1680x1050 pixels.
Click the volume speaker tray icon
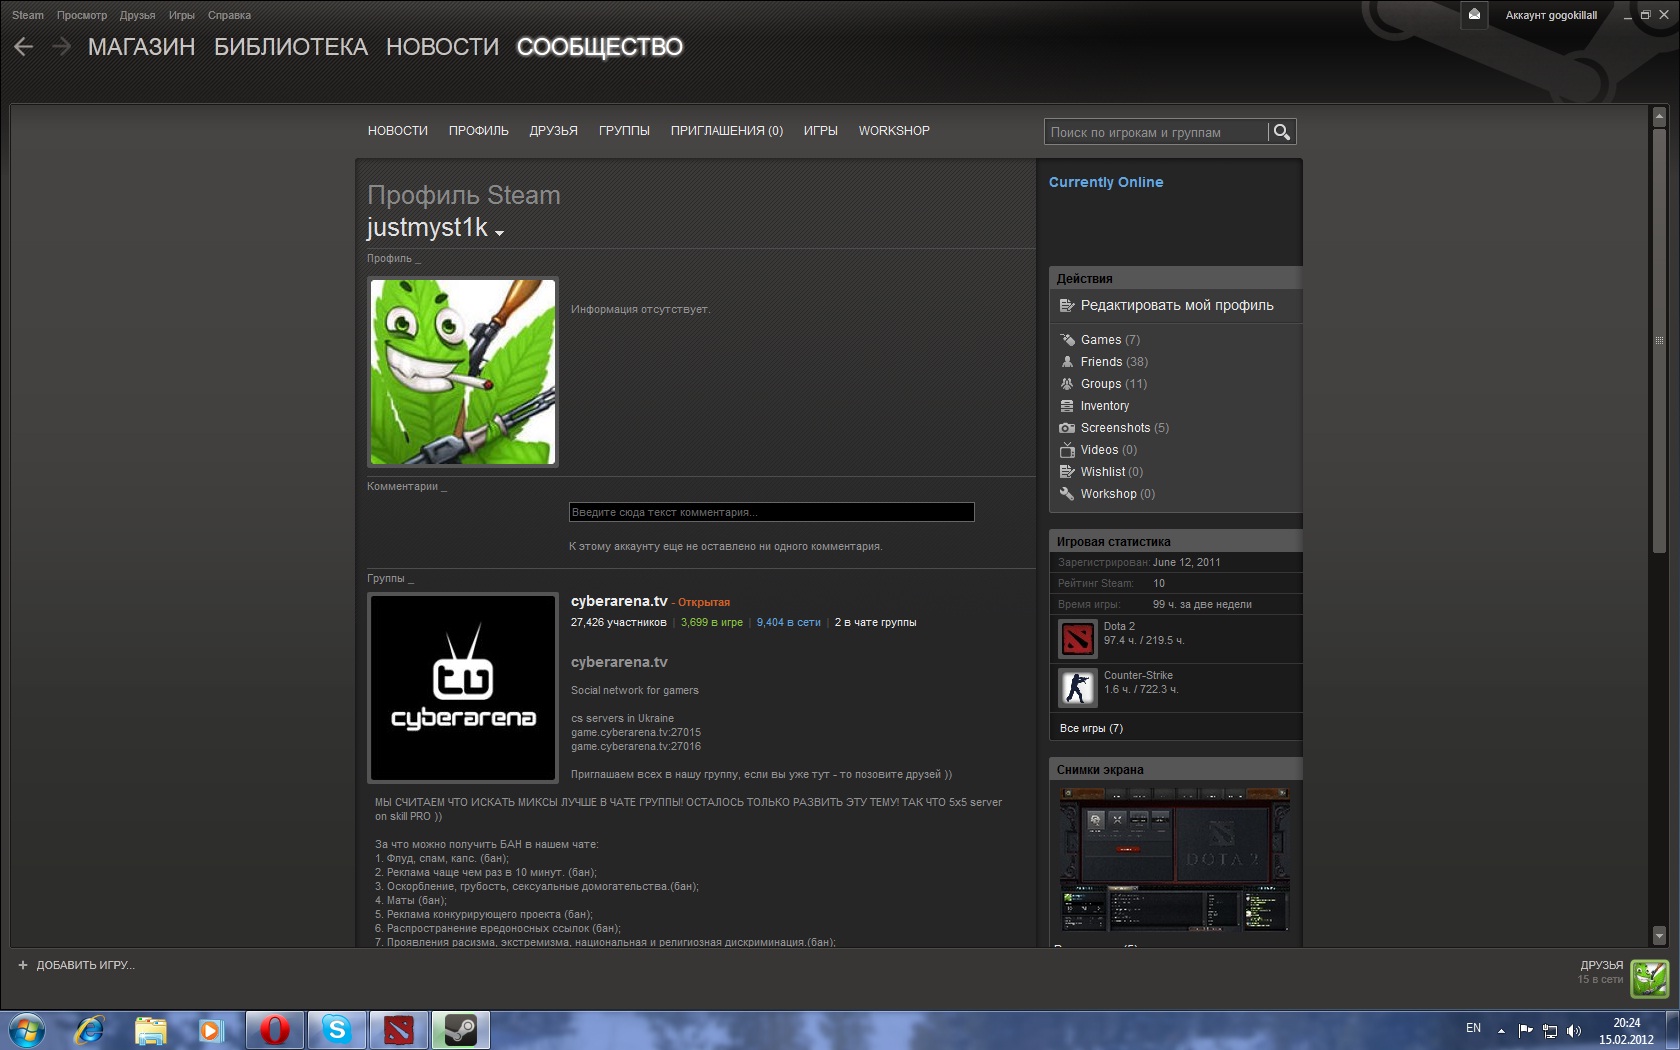point(1574,1031)
